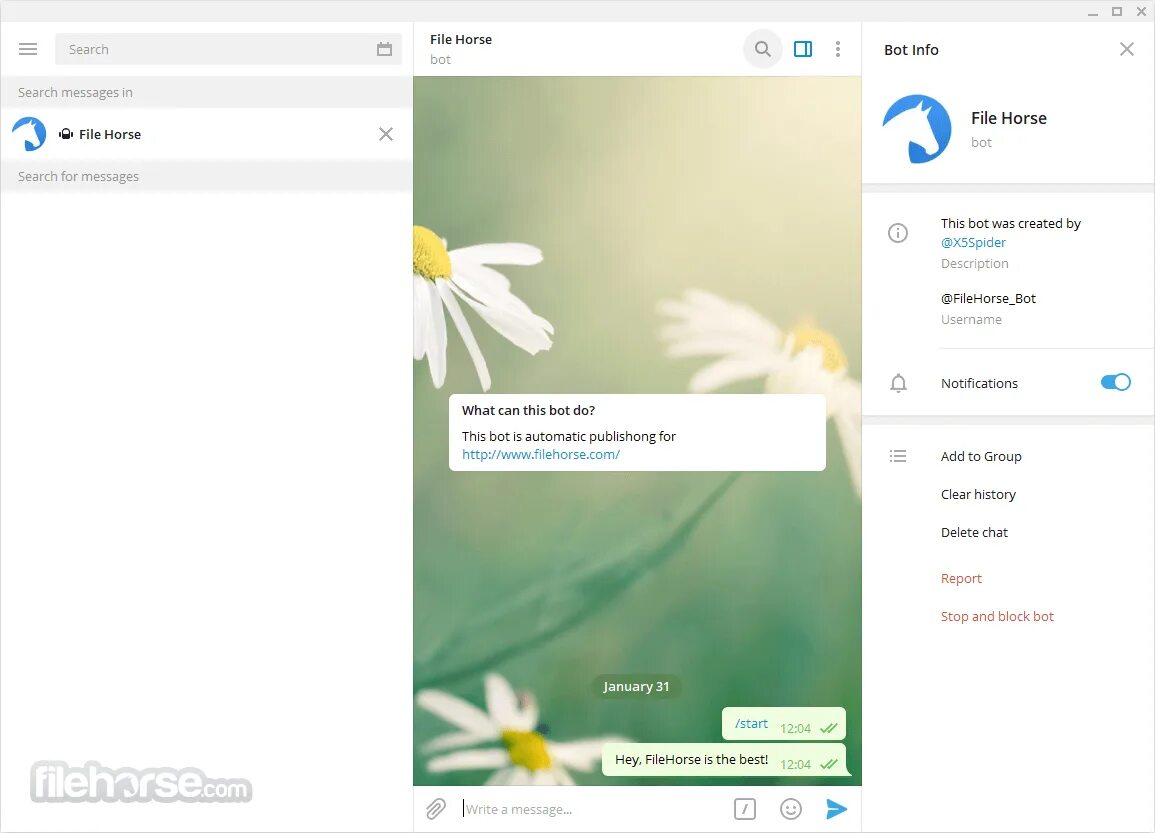The image size is (1155, 833).
Task: Click read checkmarks on /start message
Action: pyautogui.click(x=829, y=728)
